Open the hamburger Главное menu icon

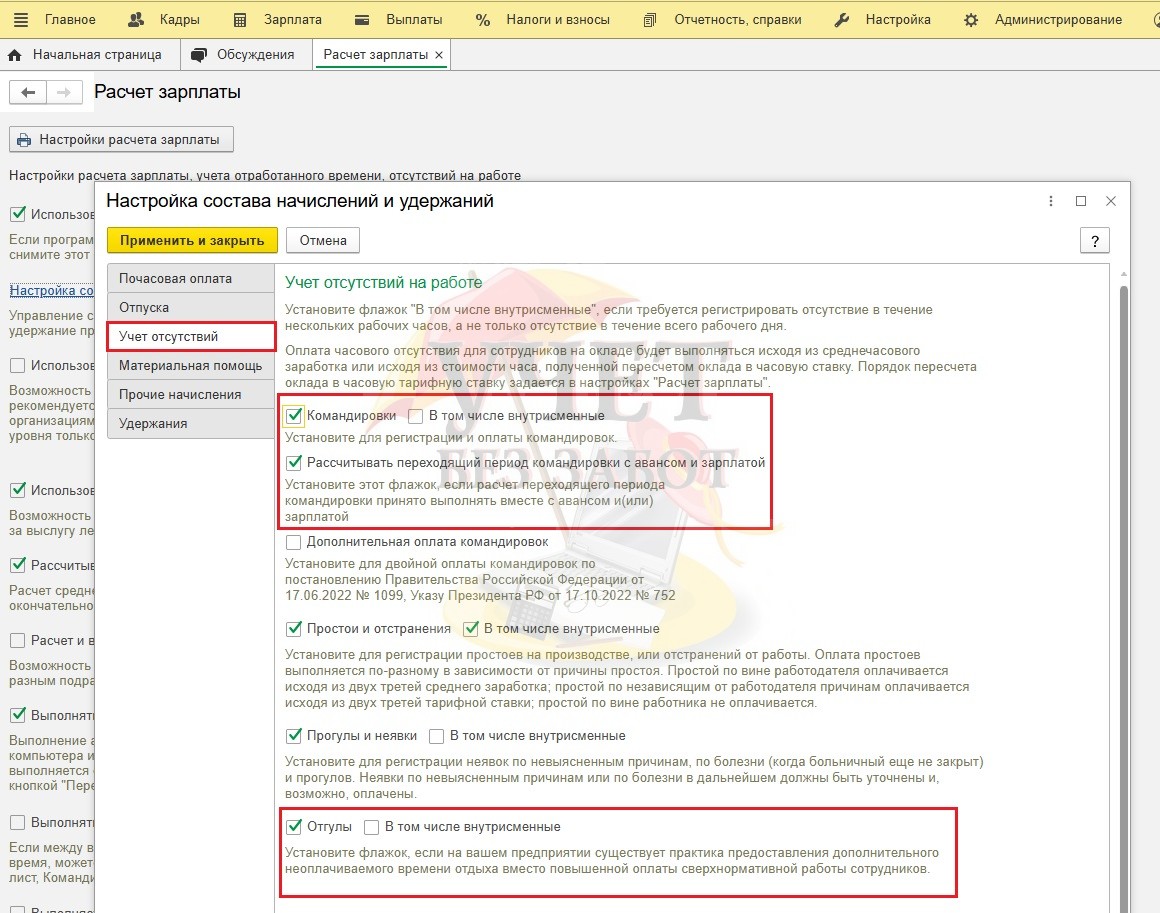click(x=21, y=19)
